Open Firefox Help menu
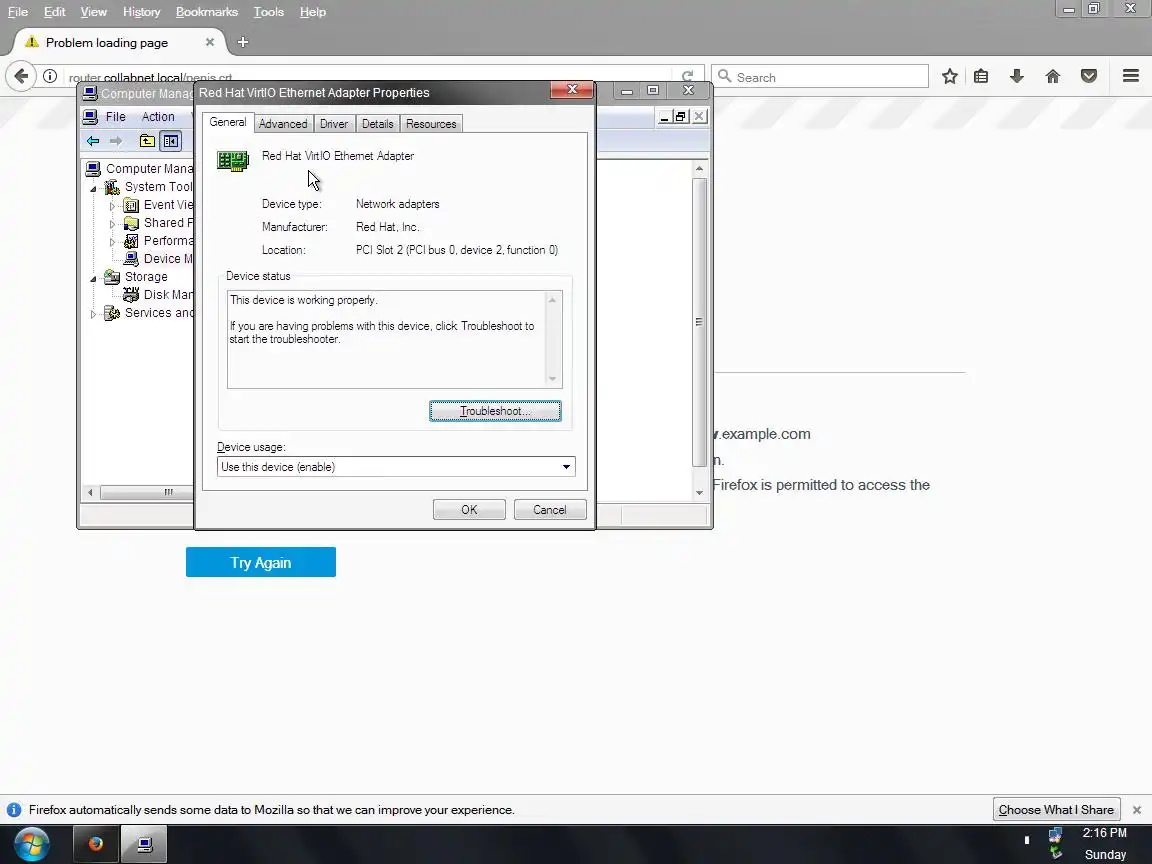This screenshot has width=1152, height=864. click(312, 12)
